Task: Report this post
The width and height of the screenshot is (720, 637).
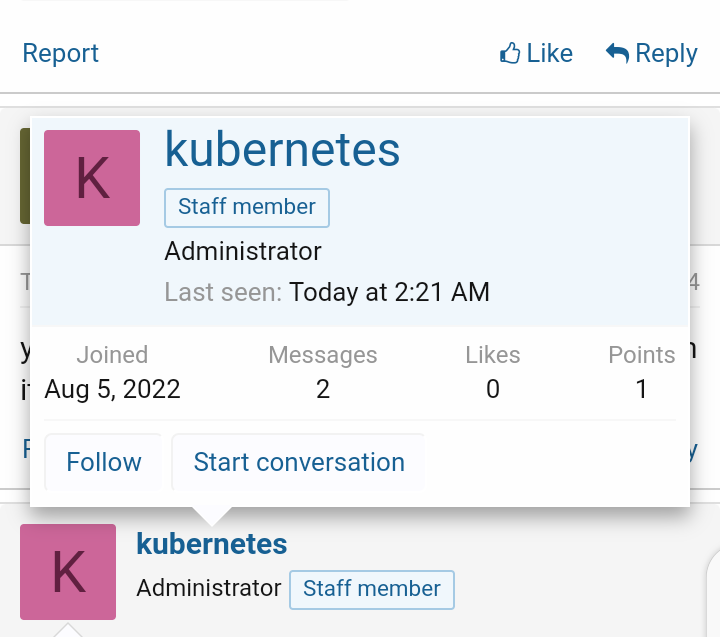Action: coord(61,53)
